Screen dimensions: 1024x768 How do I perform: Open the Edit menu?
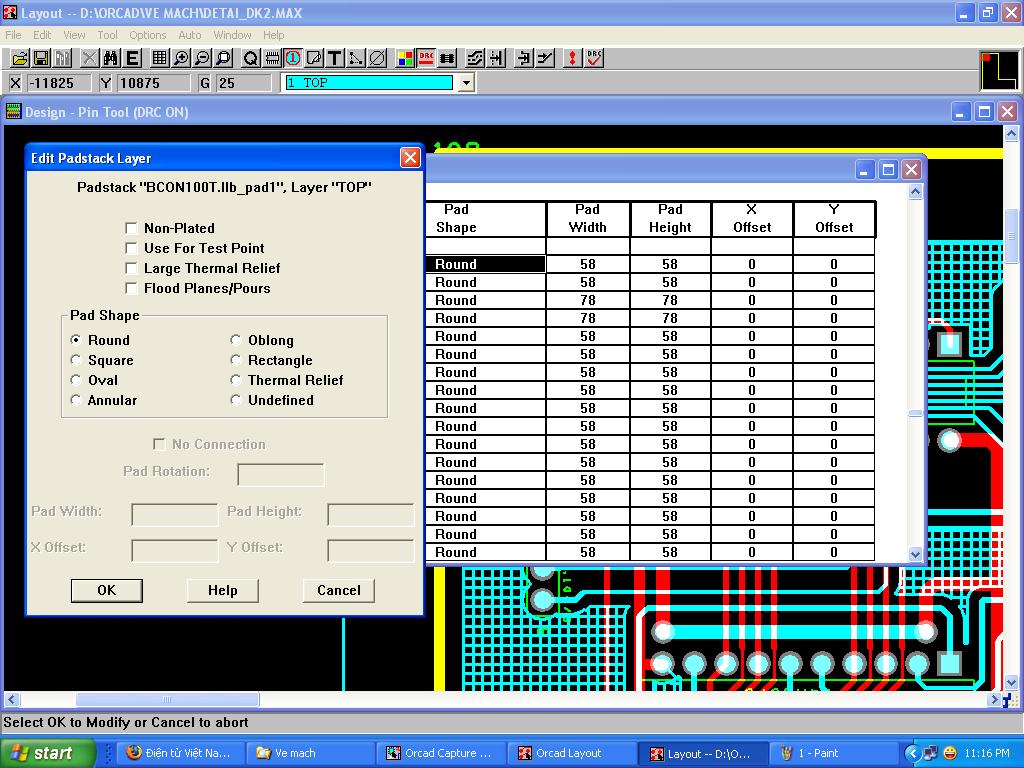pos(42,35)
